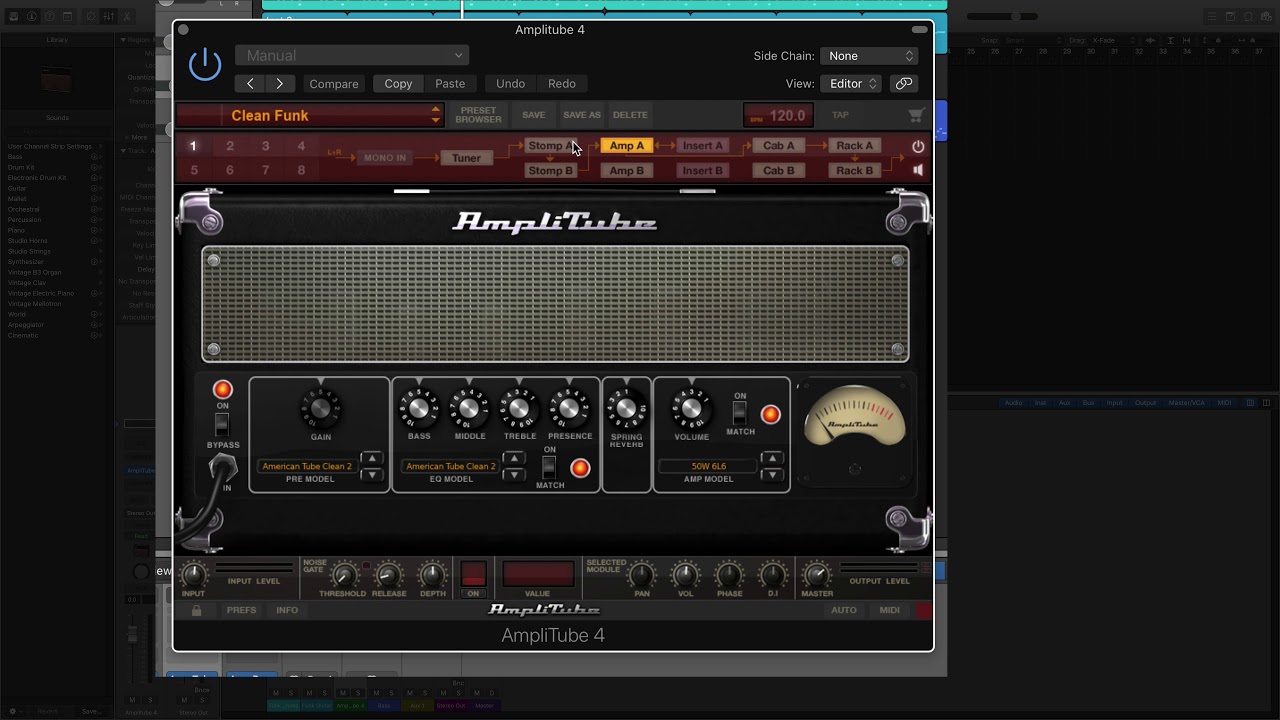Viewport: 1280px width, 720px height.
Task: Click the Bass knob
Action: click(x=419, y=408)
